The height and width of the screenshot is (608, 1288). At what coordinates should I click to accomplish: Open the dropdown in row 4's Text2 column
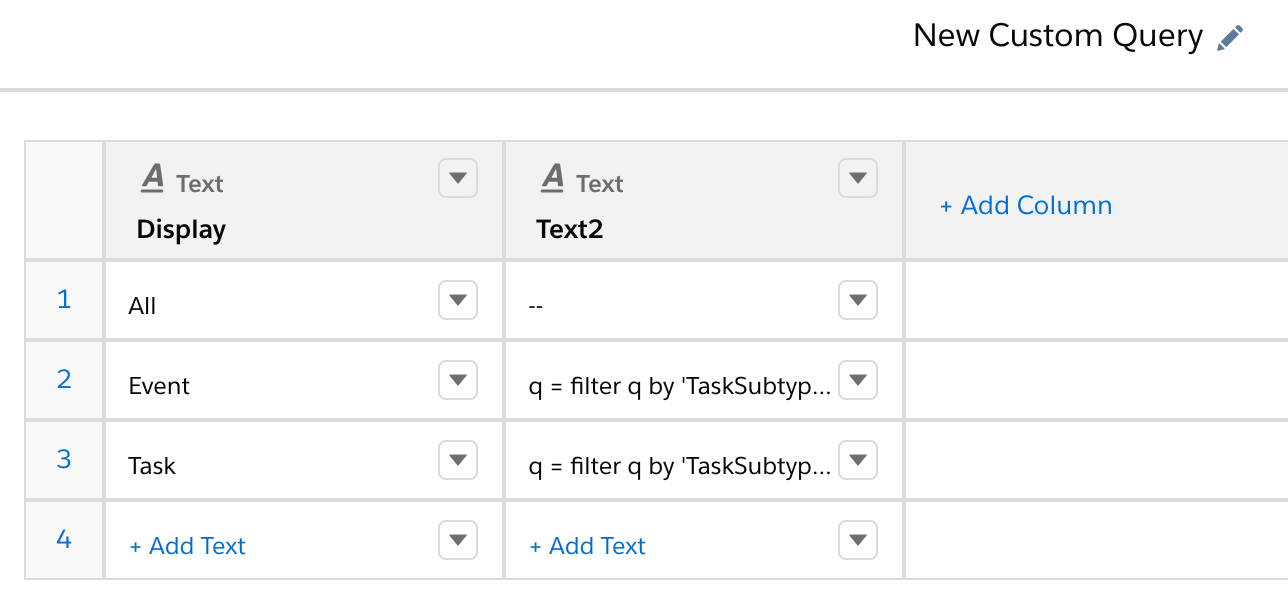pyautogui.click(x=857, y=540)
